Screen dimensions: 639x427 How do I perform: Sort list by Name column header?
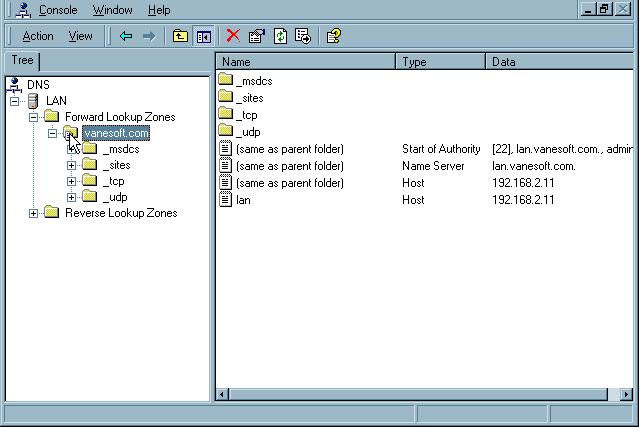click(x=305, y=61)
